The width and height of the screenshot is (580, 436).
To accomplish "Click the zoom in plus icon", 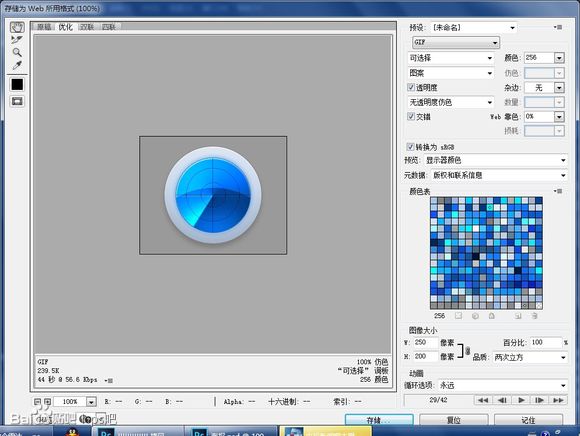I will click(x=47, y=401).
